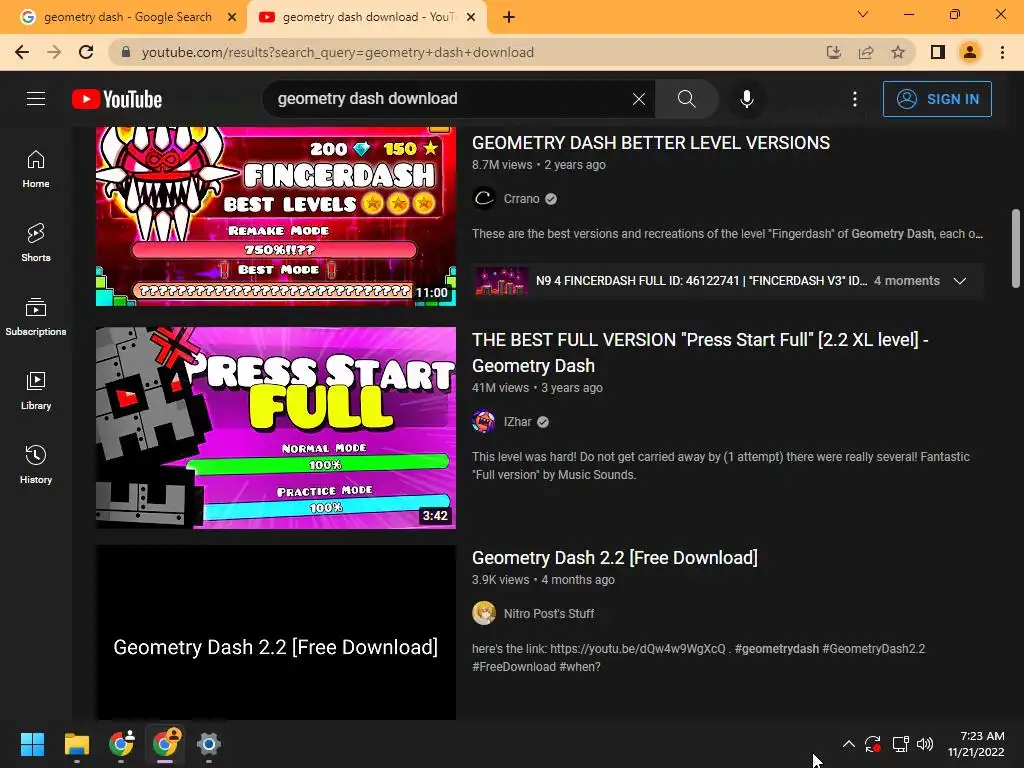This screenshot has width=1024, height=768.
Task: Open the tab search dropdown arrow
Action: tap(863, 14)
